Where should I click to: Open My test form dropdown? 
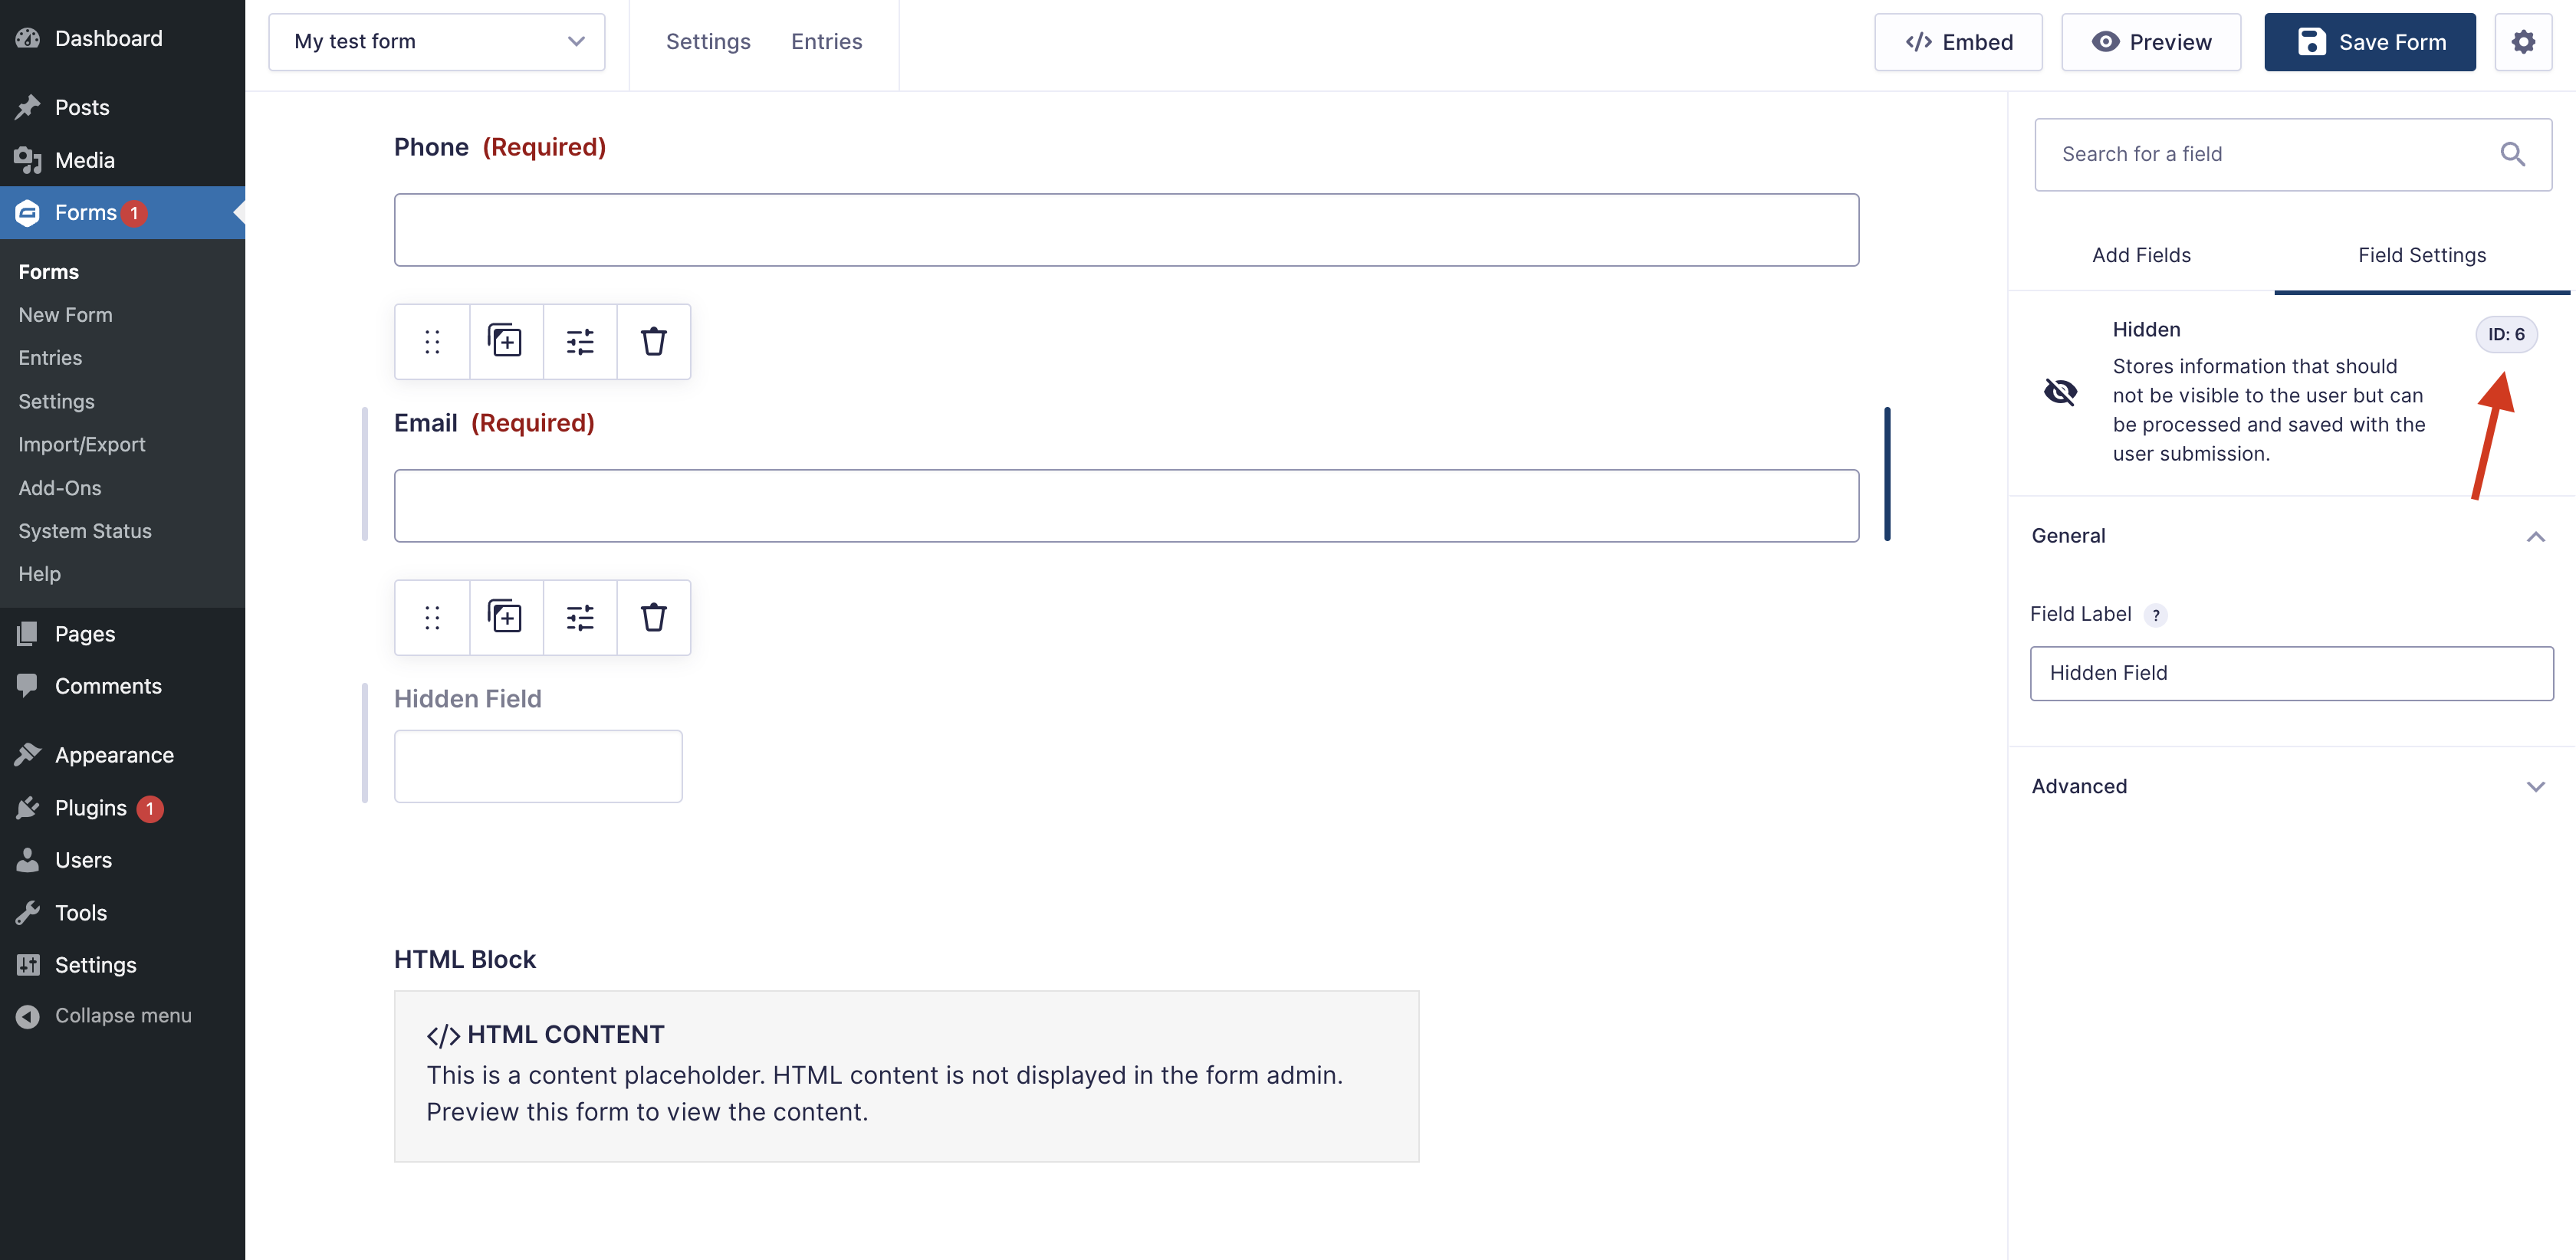[x=436, y=42]
